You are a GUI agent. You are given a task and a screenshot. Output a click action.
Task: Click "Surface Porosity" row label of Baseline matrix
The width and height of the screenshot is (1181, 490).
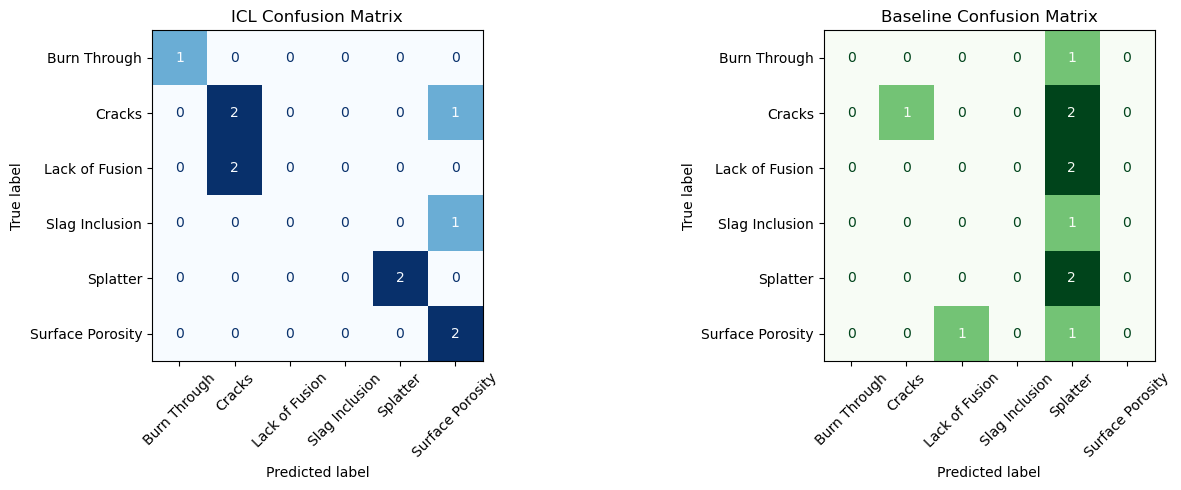758,333
